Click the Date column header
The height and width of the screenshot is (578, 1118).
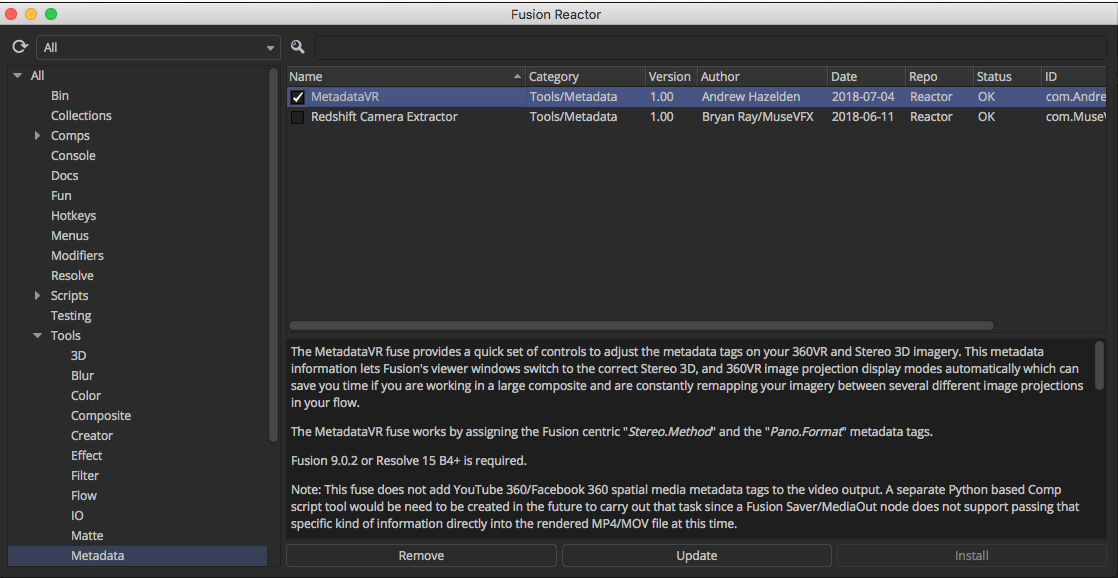coord(866,76)
